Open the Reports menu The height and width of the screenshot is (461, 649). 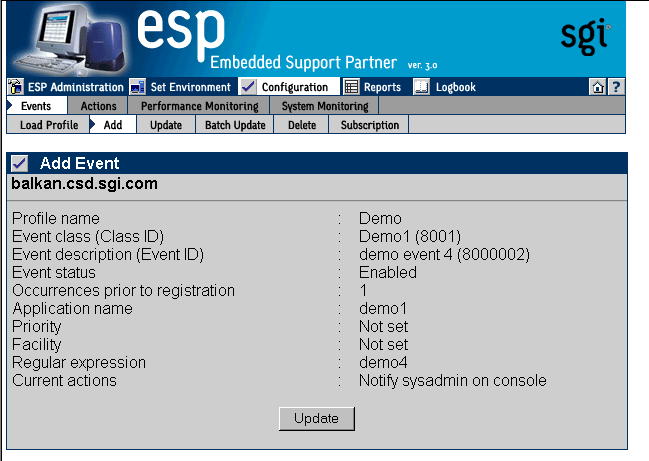(x=382, y=87)
